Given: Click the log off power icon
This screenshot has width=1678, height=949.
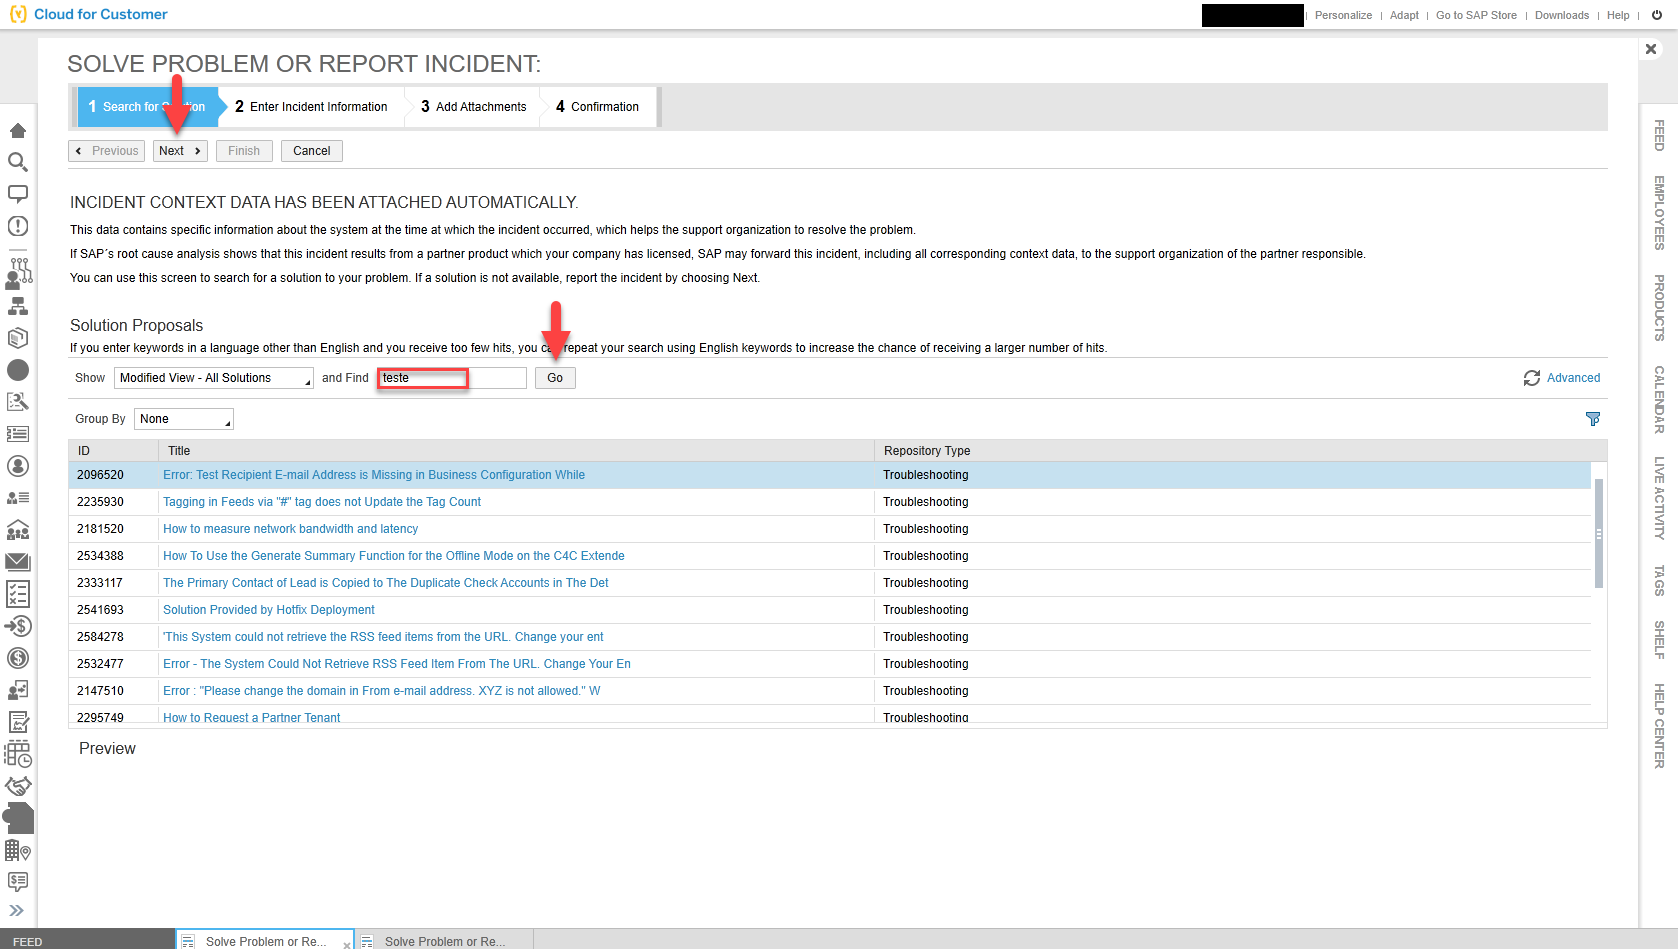Looking at the screenshot, I should [x=1657, y=15].
